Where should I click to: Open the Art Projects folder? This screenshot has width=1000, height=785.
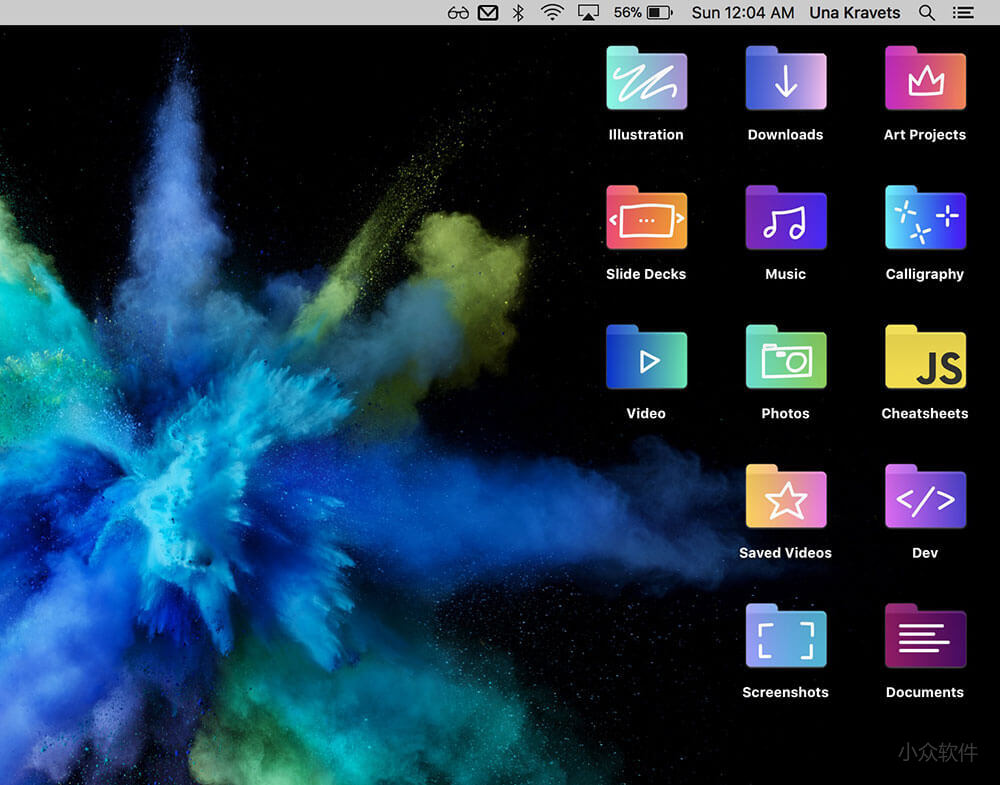point(924,78)
